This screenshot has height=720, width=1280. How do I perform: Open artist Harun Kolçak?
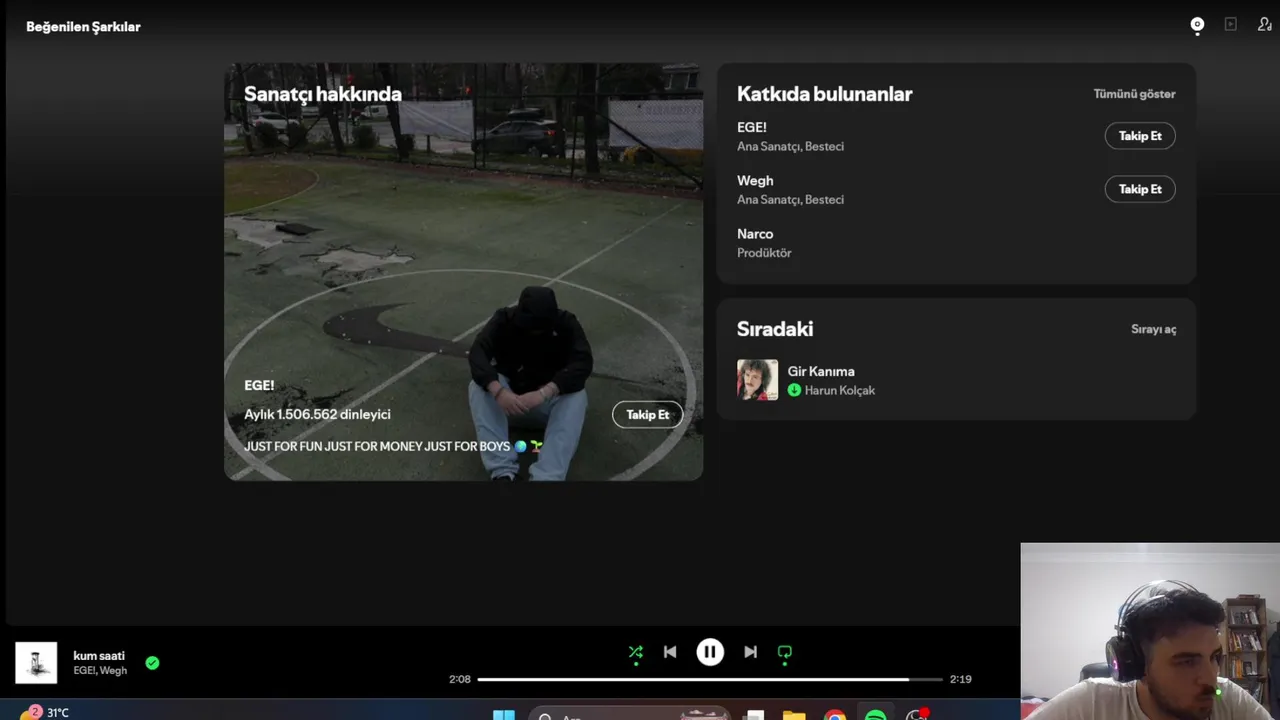840,390
